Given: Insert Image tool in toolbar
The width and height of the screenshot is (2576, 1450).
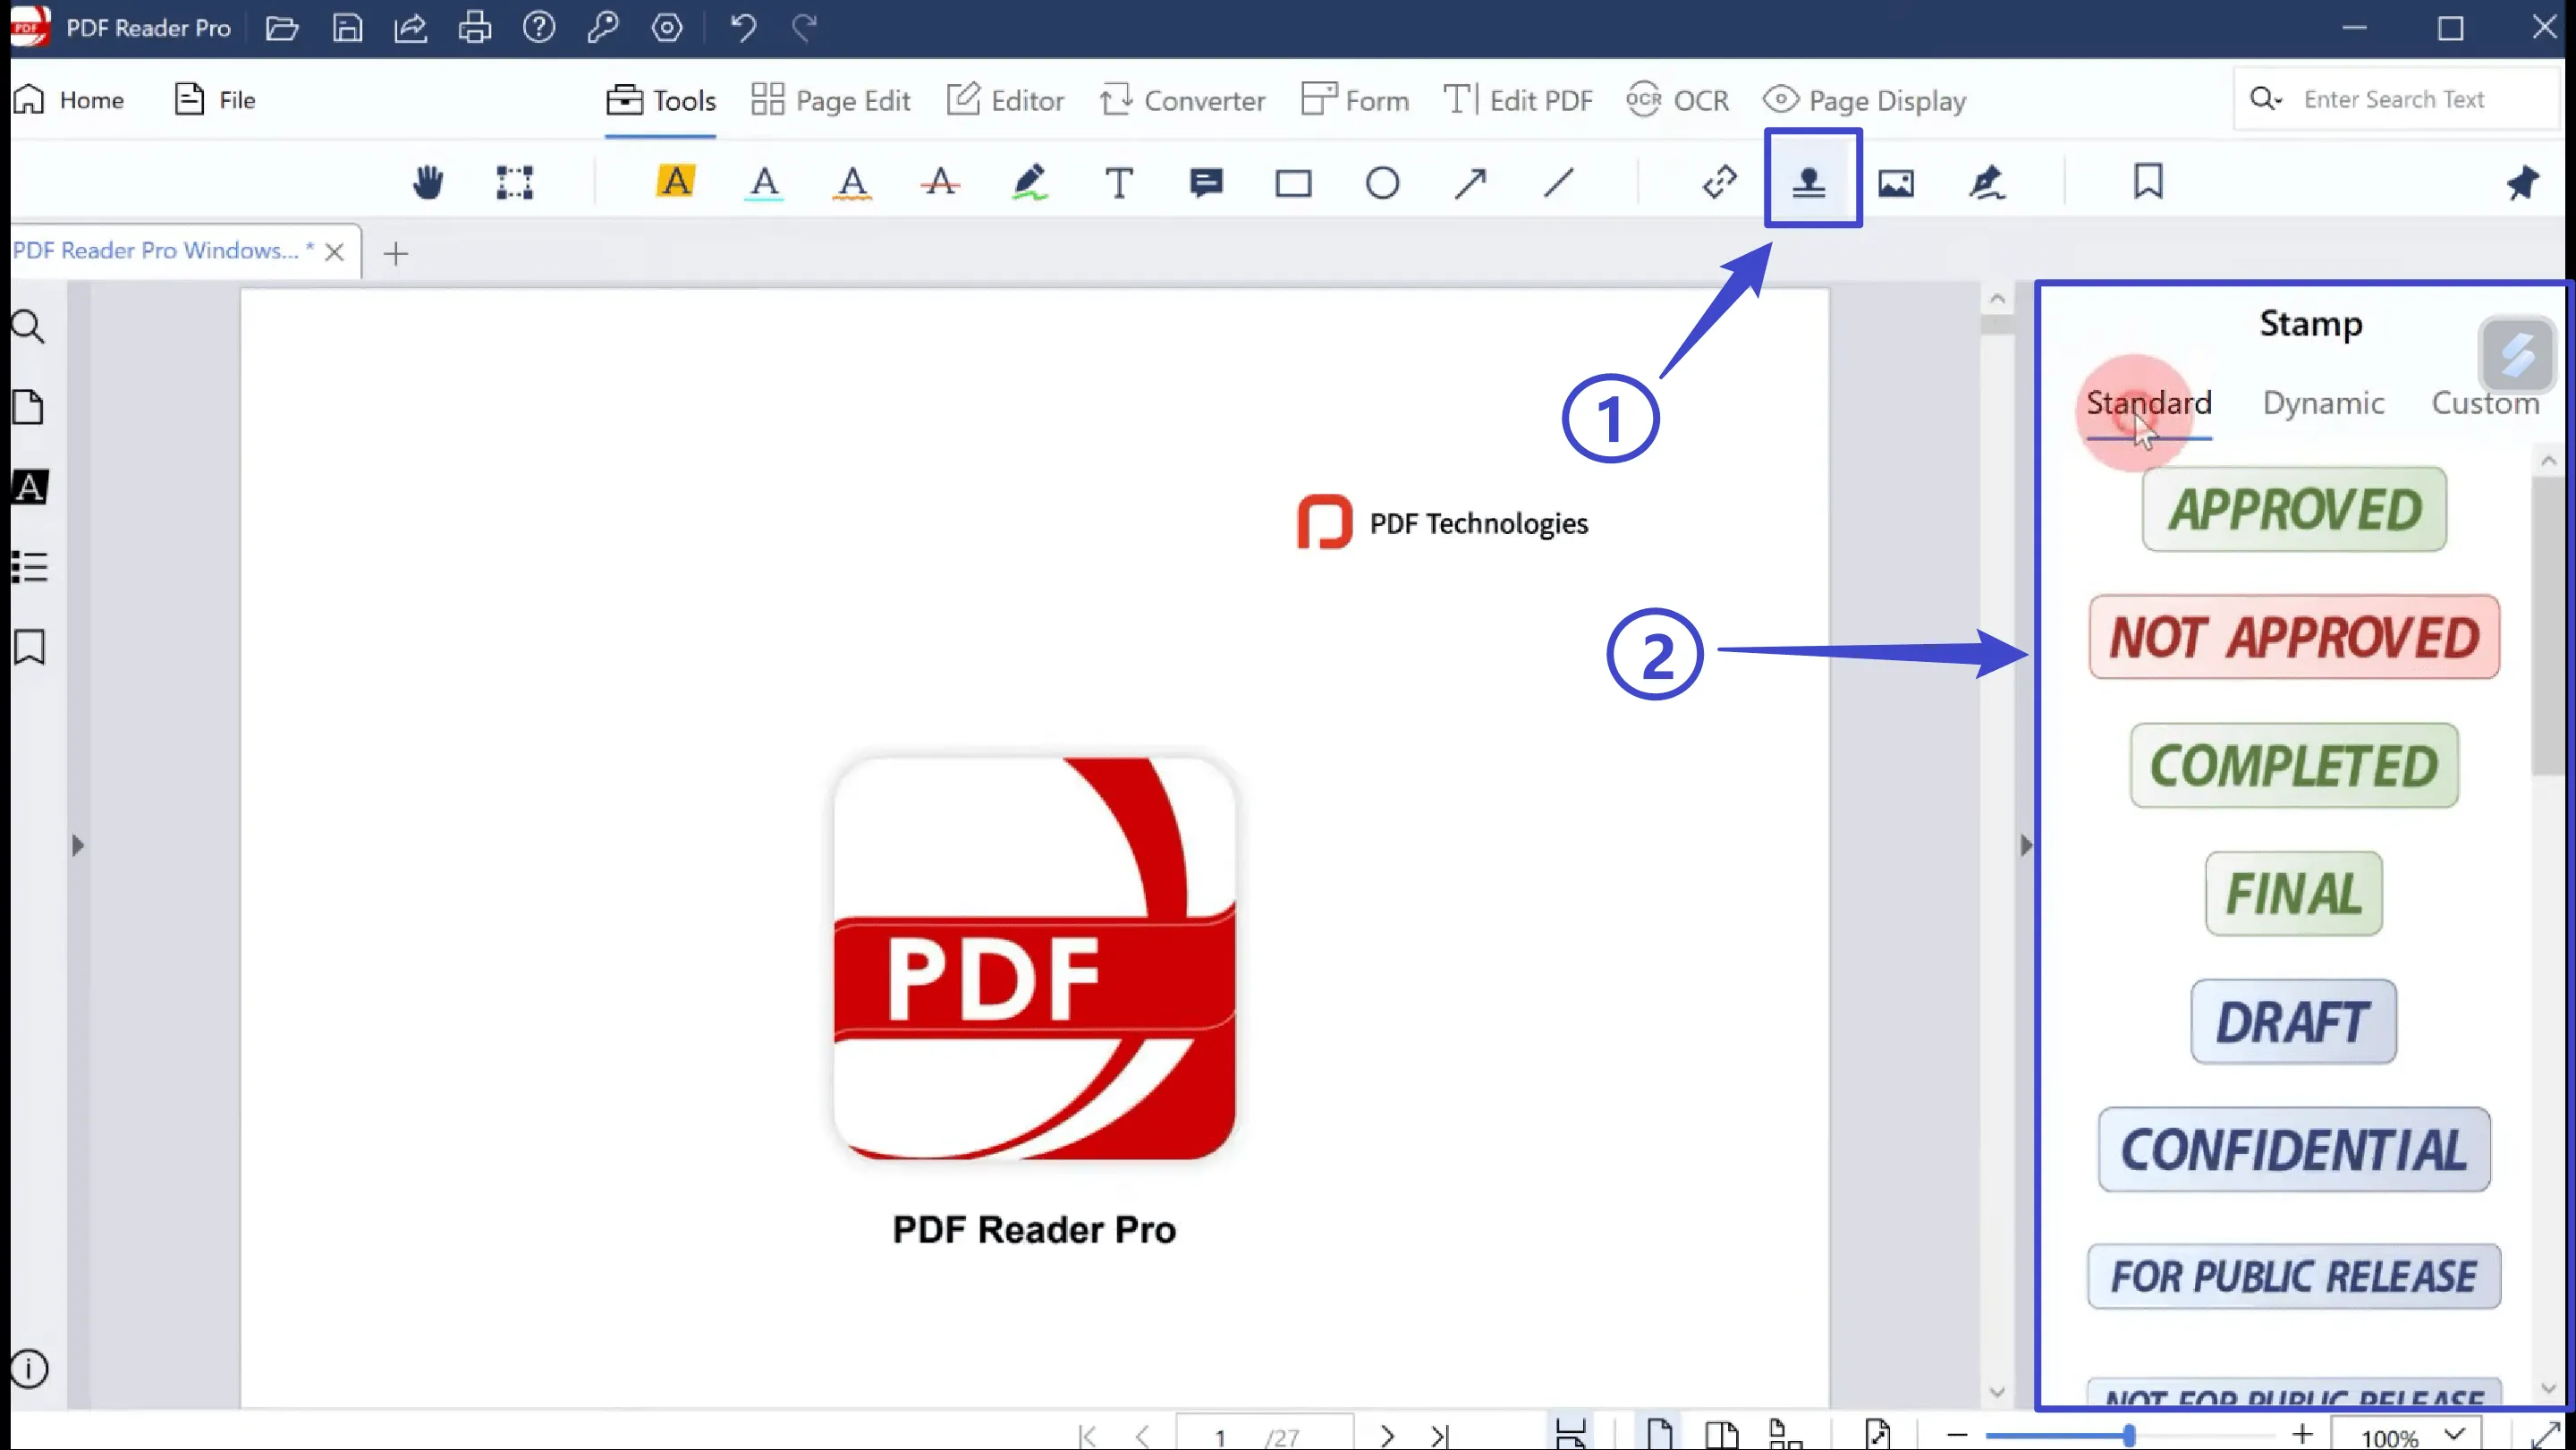Looking at the screenshot, I should pos(1896,183).
